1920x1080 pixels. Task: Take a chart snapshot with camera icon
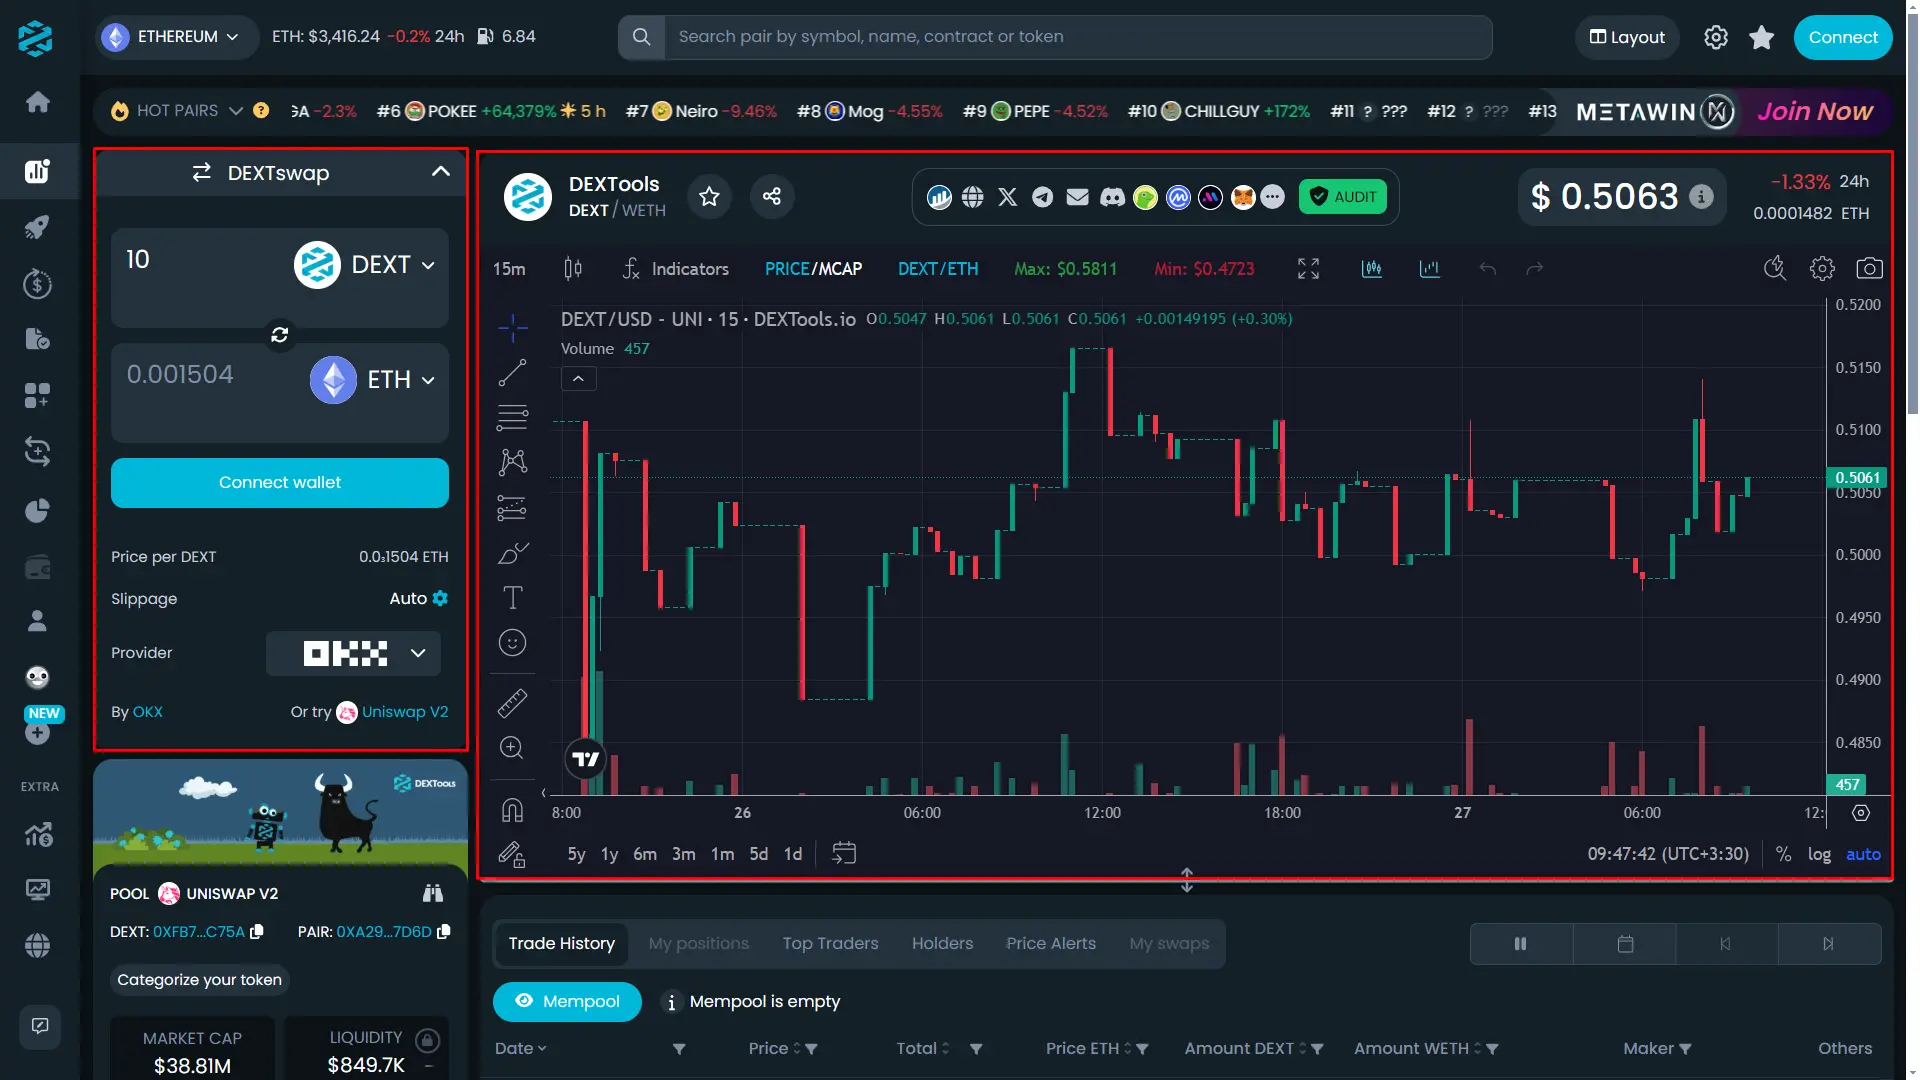[1869, 268]
